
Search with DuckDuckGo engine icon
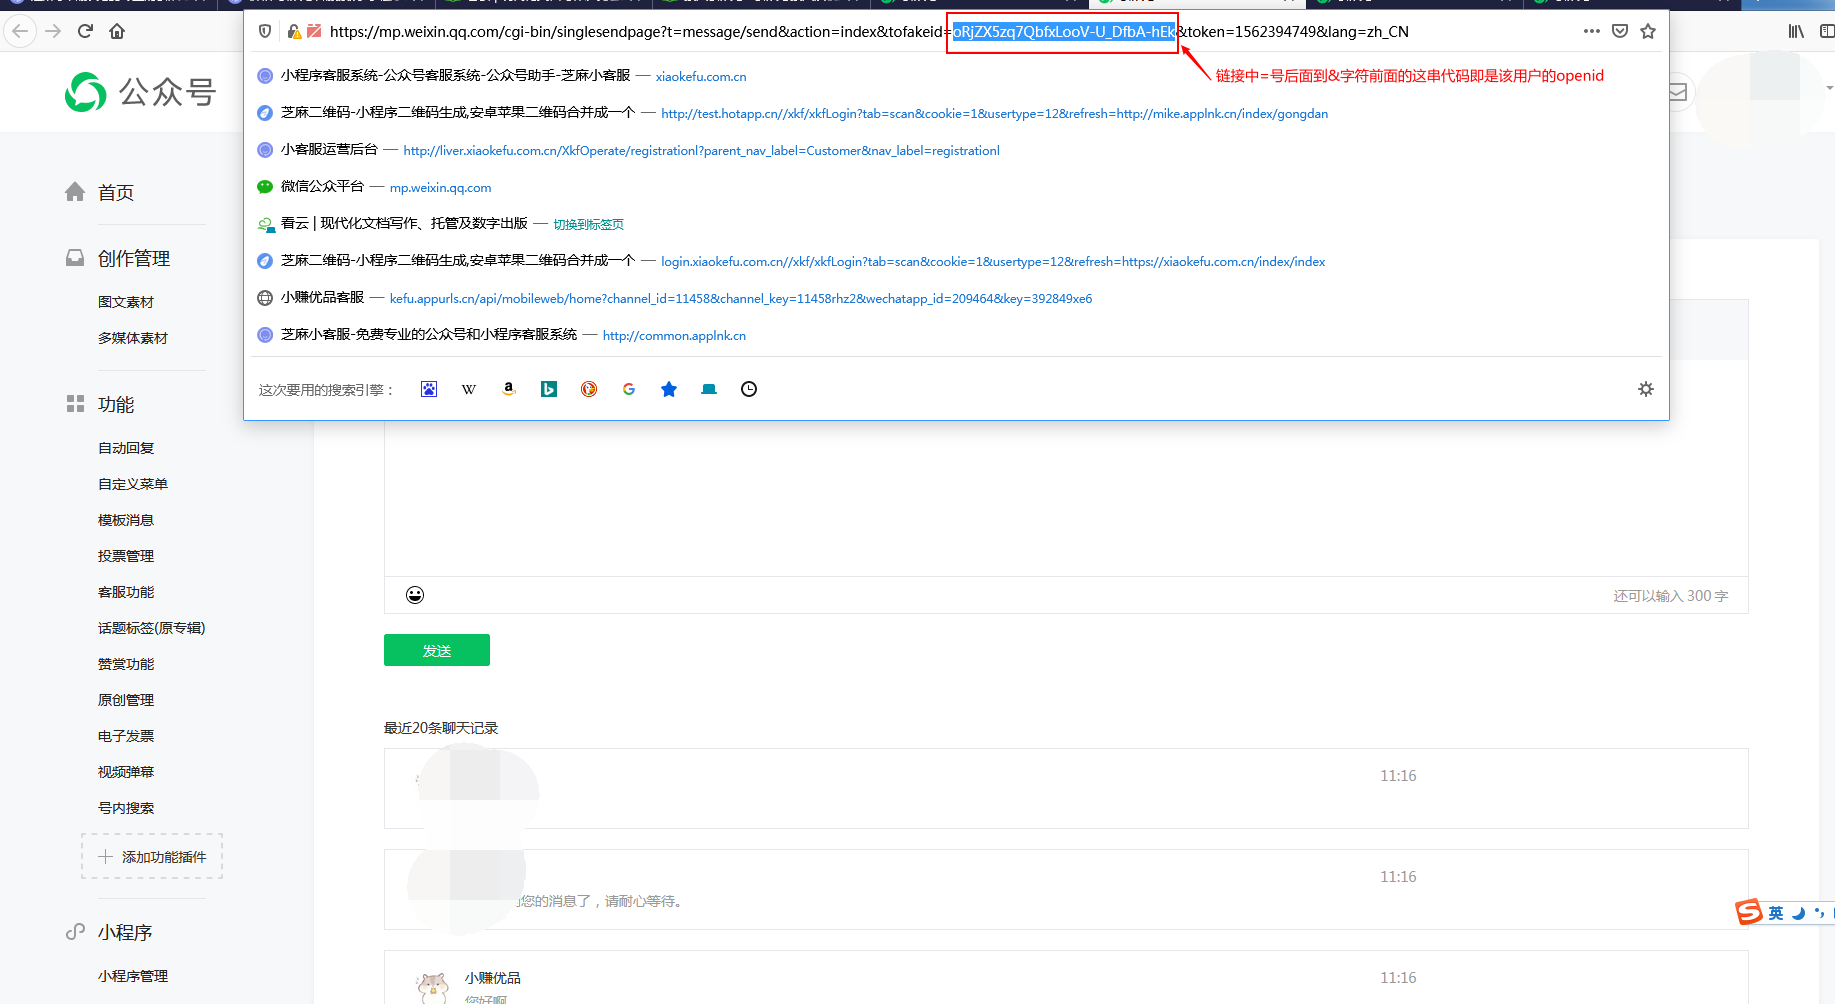pos(589,389)
